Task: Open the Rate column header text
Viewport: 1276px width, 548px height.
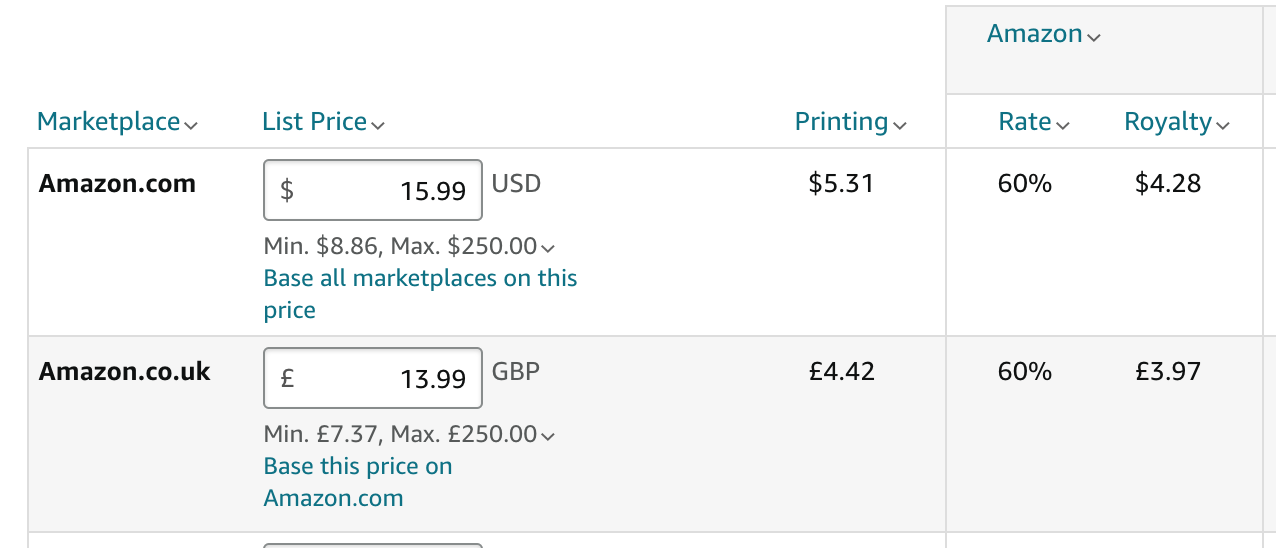Action: point(1025,121)
